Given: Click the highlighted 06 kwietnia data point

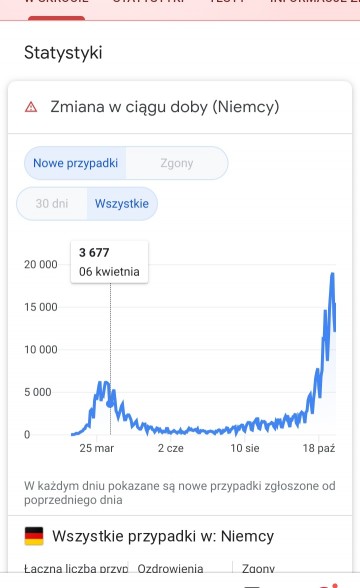Looking at the screenshot, I should [x=110, y=404].
